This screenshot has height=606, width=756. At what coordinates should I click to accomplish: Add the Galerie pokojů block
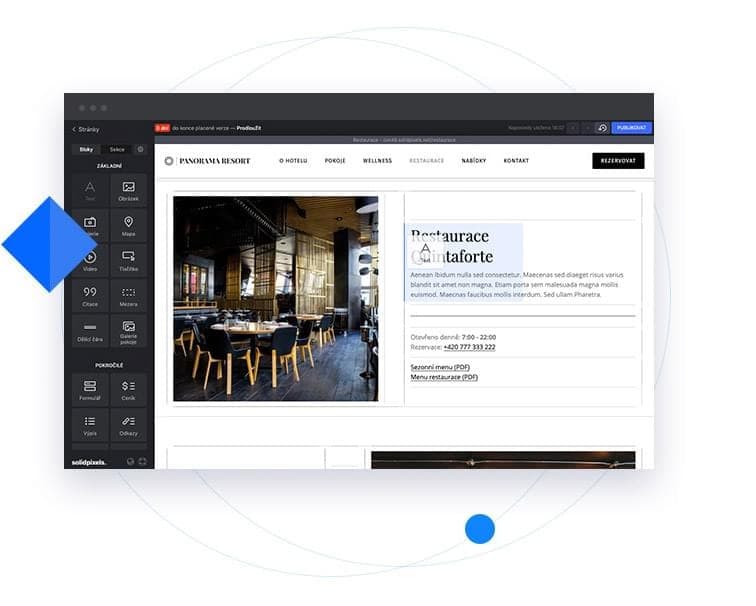pos(128,331)
